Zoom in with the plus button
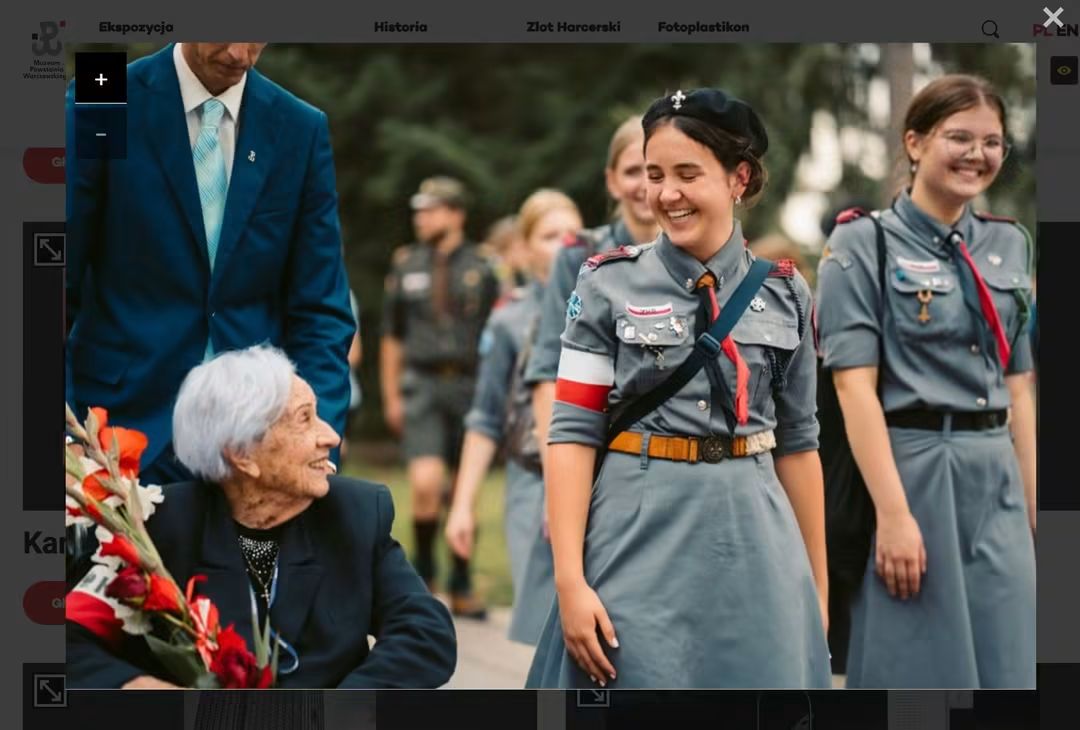This screenshot has width=1080, height=730. click(x=101, y=78)
